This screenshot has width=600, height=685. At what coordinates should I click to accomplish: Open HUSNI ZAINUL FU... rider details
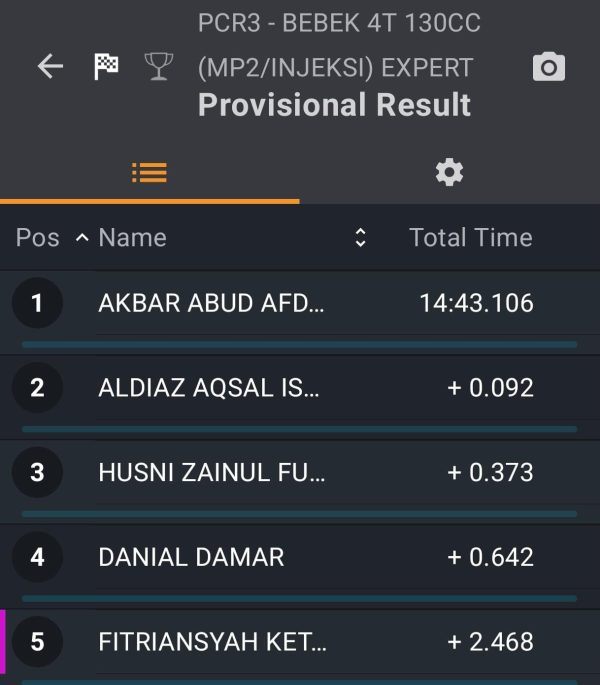tap(300, 472)
